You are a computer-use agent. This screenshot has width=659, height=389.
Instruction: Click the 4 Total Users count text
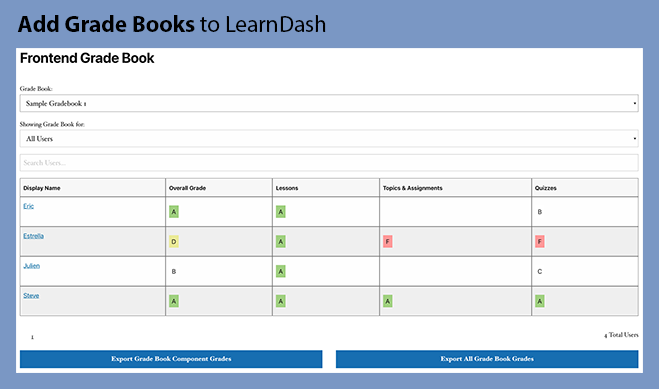[x=621, y=335]
